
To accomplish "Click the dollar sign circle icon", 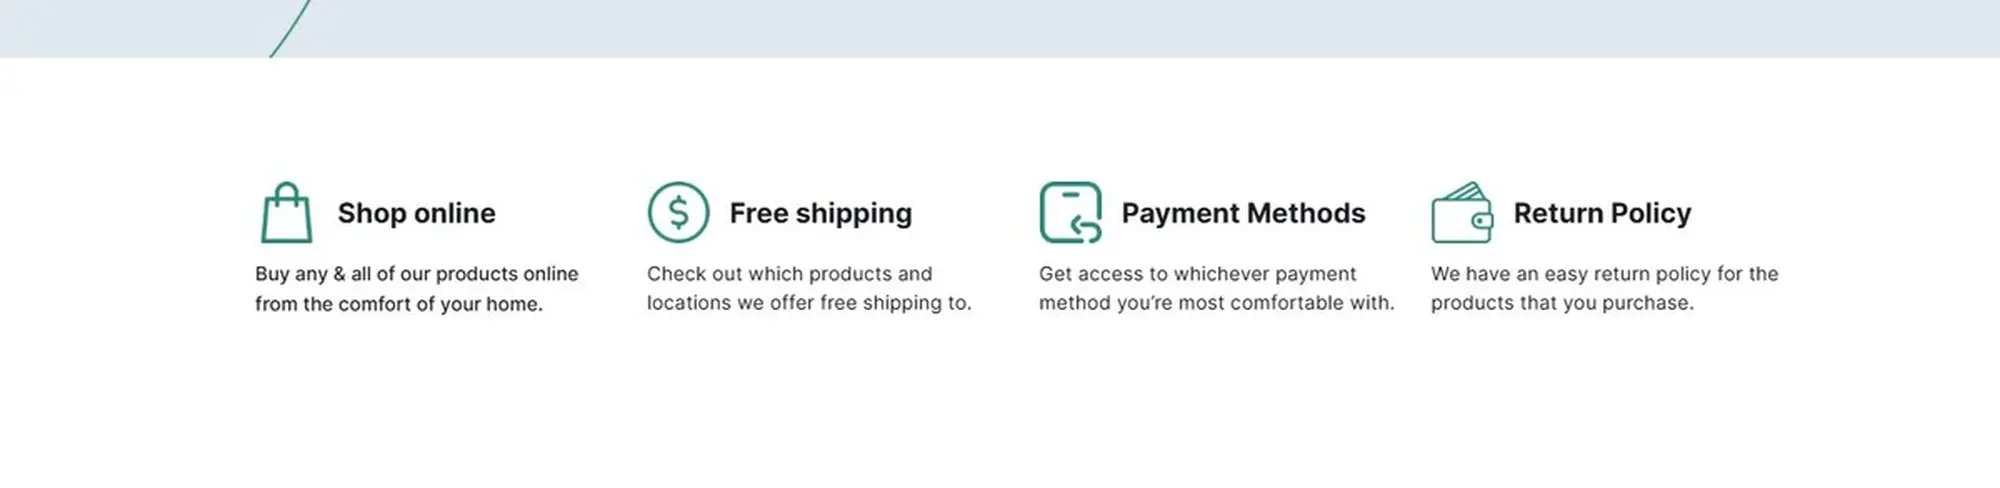I will point(678,212).
